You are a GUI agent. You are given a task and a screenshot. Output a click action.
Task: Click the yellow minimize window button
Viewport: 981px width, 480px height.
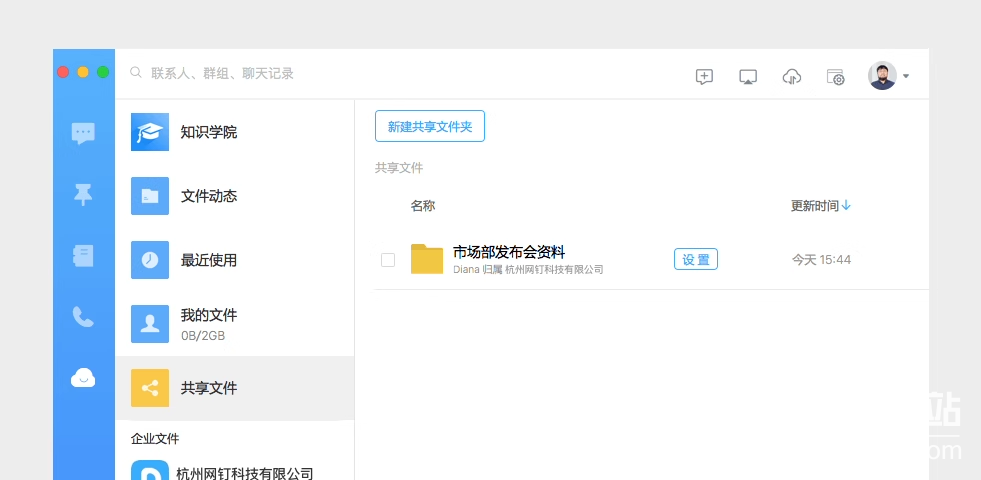[83, 72]
